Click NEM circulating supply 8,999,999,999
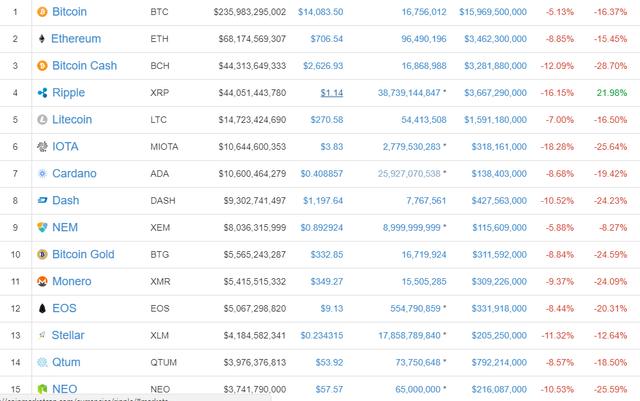 point(411,227)
